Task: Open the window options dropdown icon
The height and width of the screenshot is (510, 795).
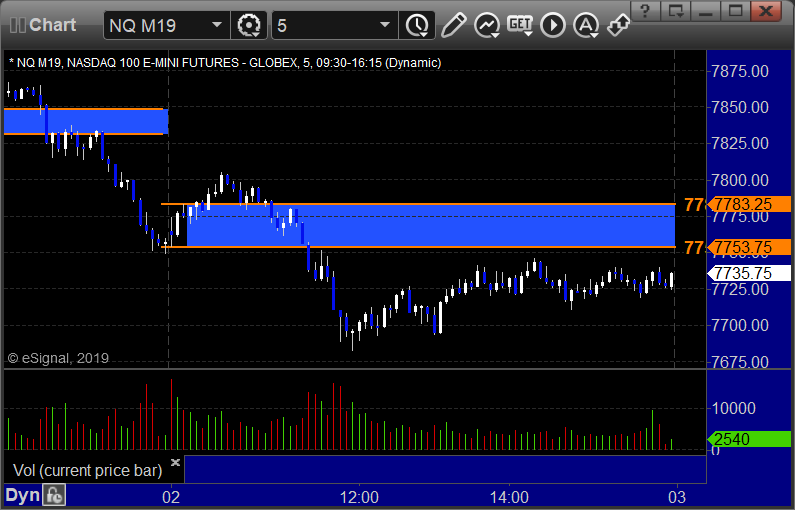Action: point(675,10)
